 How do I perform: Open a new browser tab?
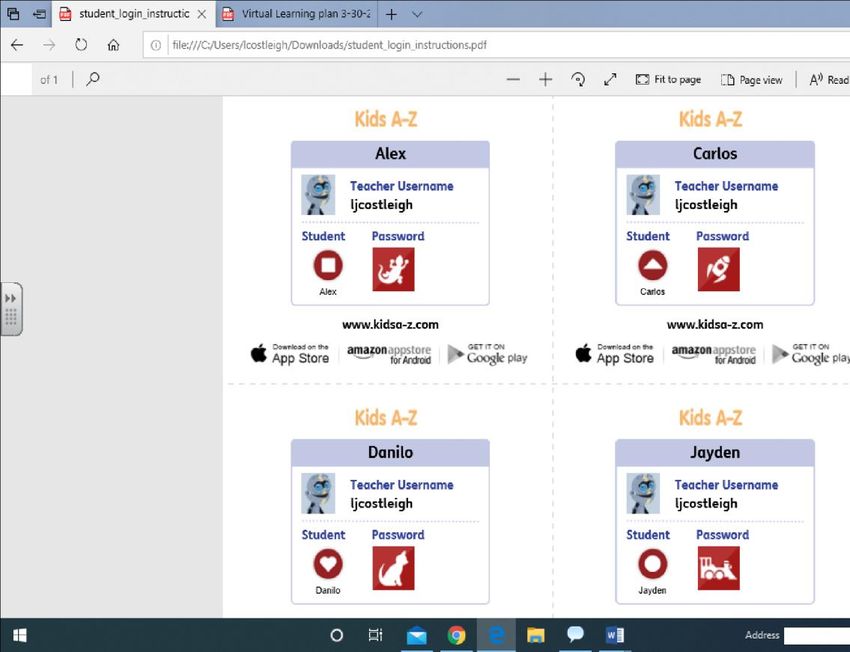point(391,15)
